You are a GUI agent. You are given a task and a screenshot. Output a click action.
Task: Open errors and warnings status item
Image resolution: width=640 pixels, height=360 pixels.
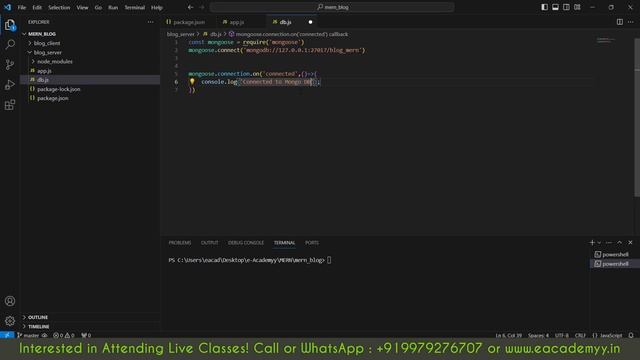coord(64,336)
